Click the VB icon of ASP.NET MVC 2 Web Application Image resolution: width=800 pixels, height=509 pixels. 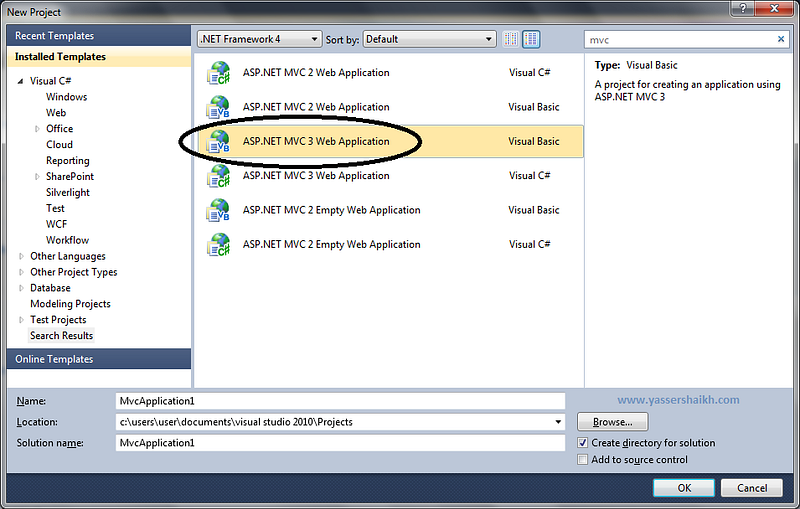tap(218, 107)
